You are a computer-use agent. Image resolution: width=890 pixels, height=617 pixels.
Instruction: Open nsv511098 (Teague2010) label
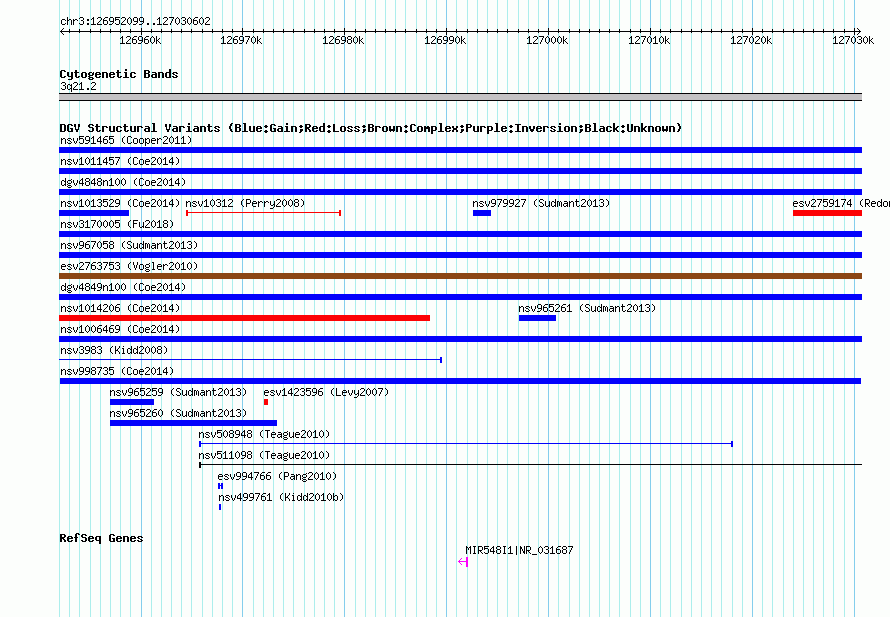tap(264, 455)
